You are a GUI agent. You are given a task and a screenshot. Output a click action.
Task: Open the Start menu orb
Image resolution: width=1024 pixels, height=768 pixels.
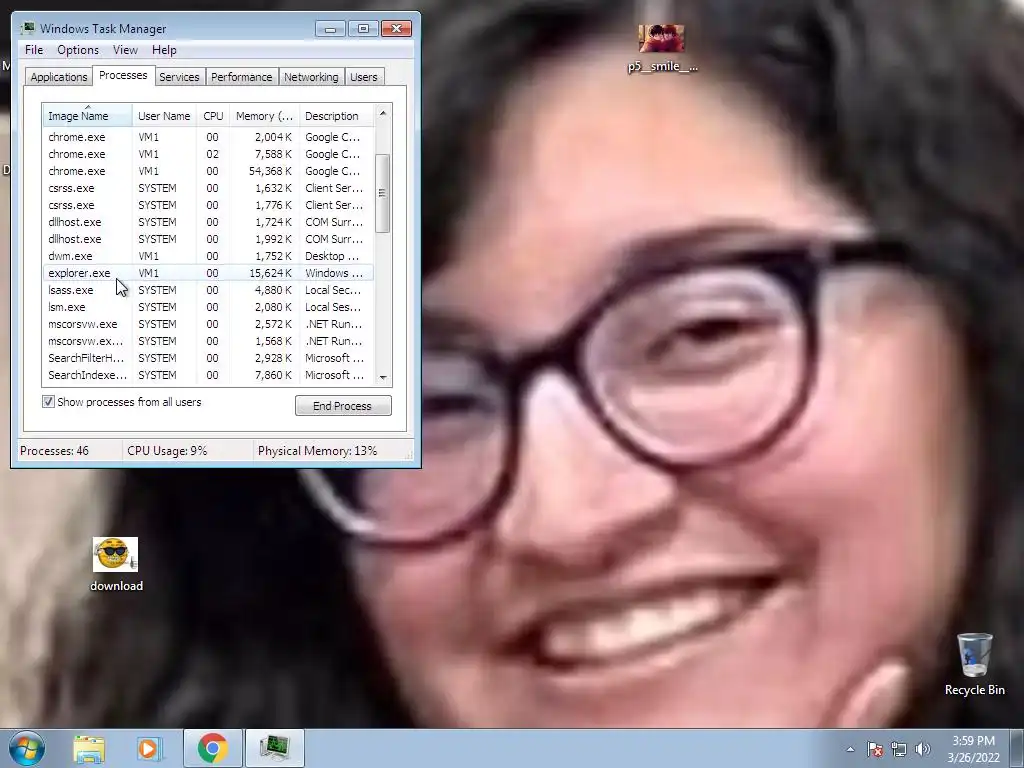[x=27, y=748]
